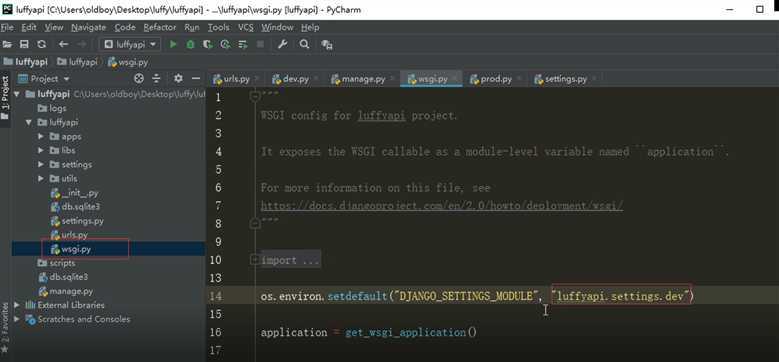Click Collapse All icon in Project panel
The height and width of the screenshot is (362, 779).
click(156, 78)
